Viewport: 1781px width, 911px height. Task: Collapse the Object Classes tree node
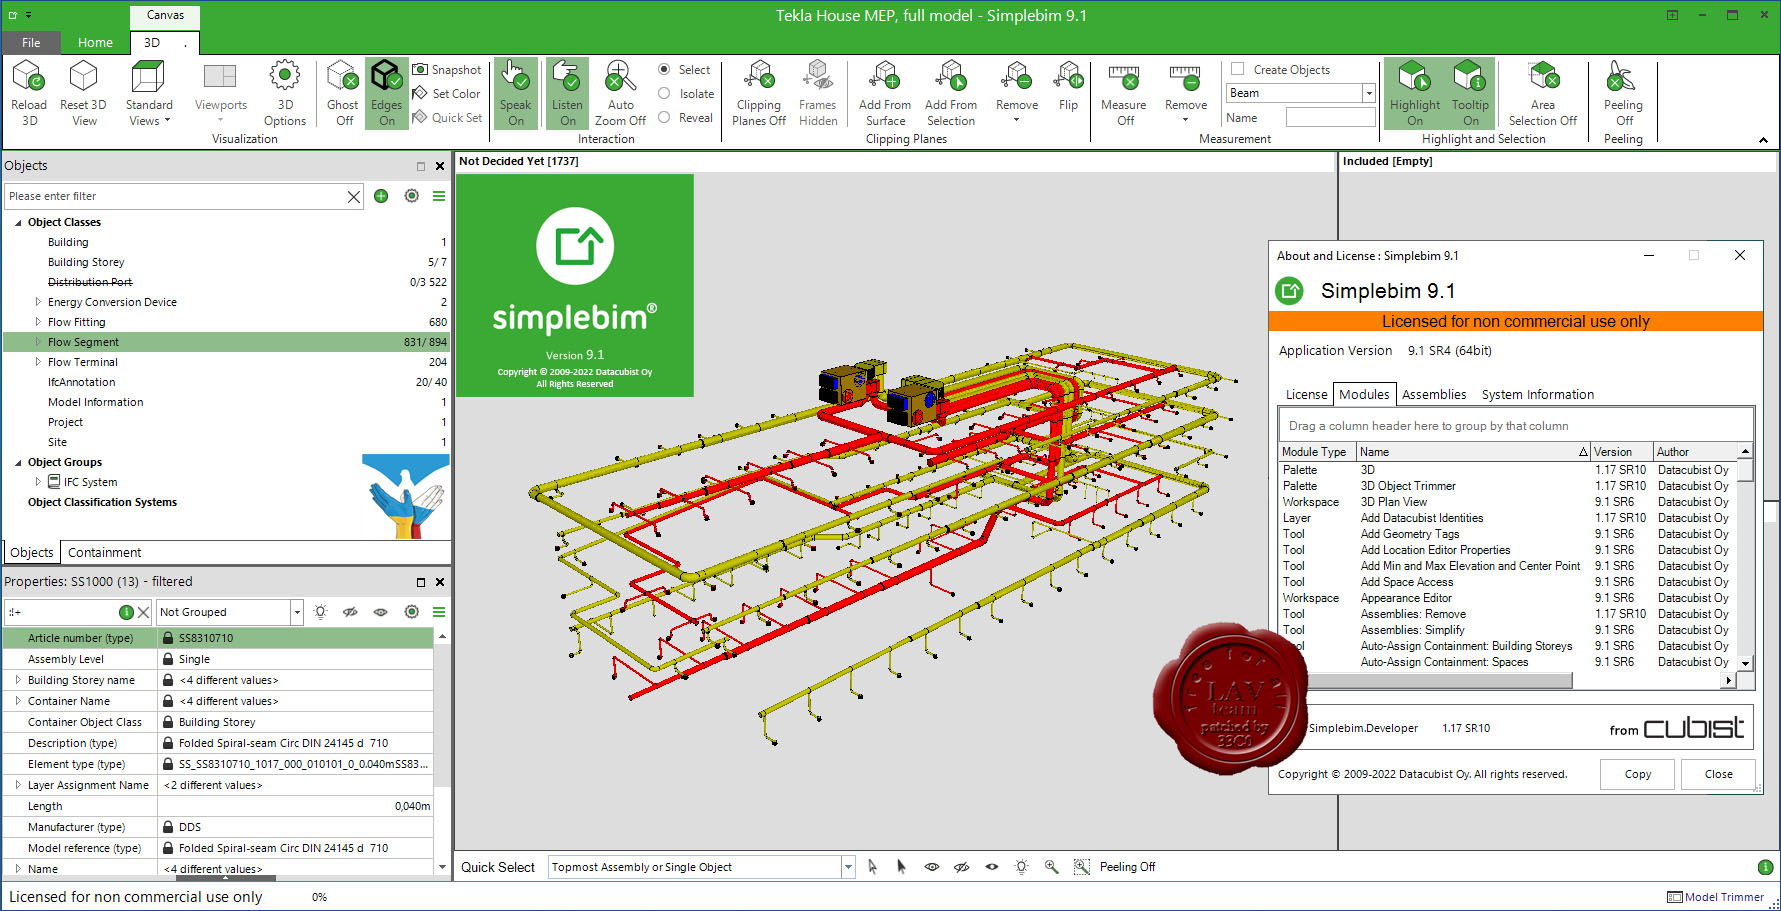[x=18, y=222]
